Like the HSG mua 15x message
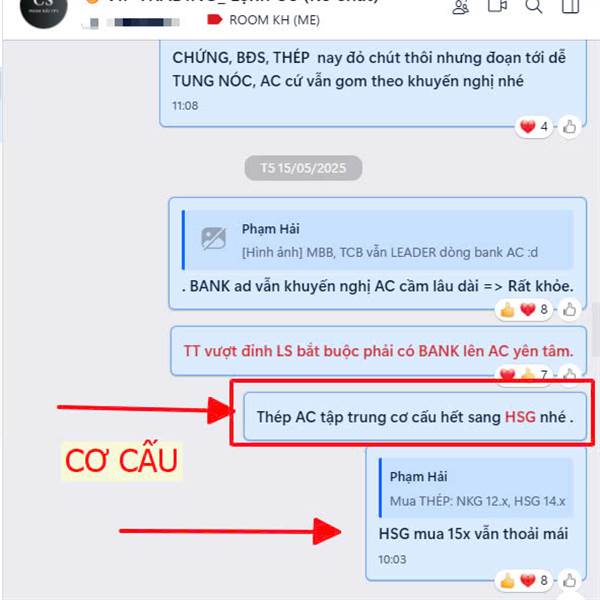This screenshot has width=600, height=600. (x=569, y=580)
